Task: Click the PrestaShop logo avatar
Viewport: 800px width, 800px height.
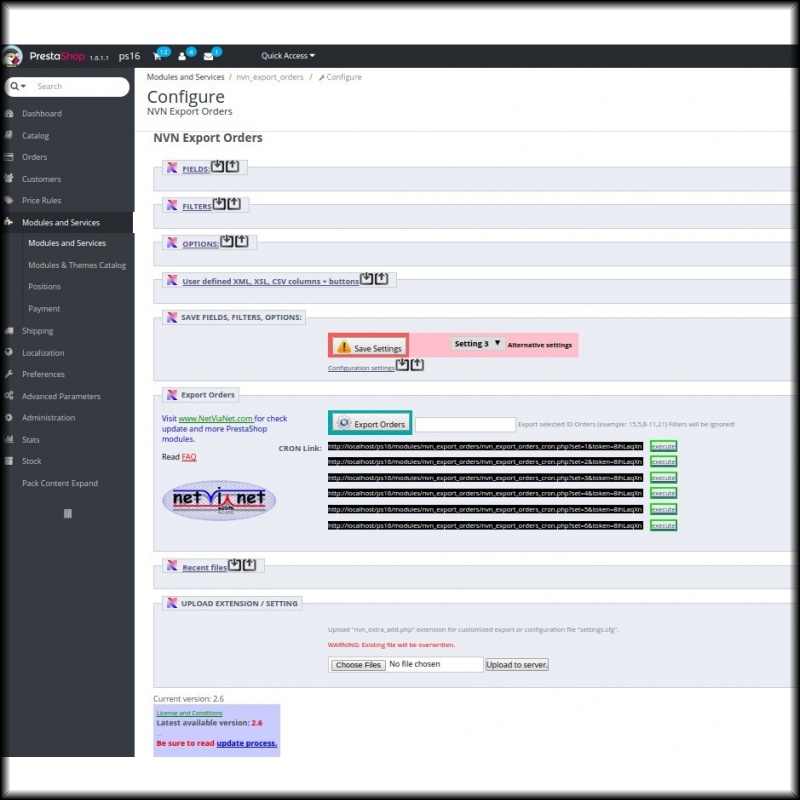Action: [x=13, y=56]
